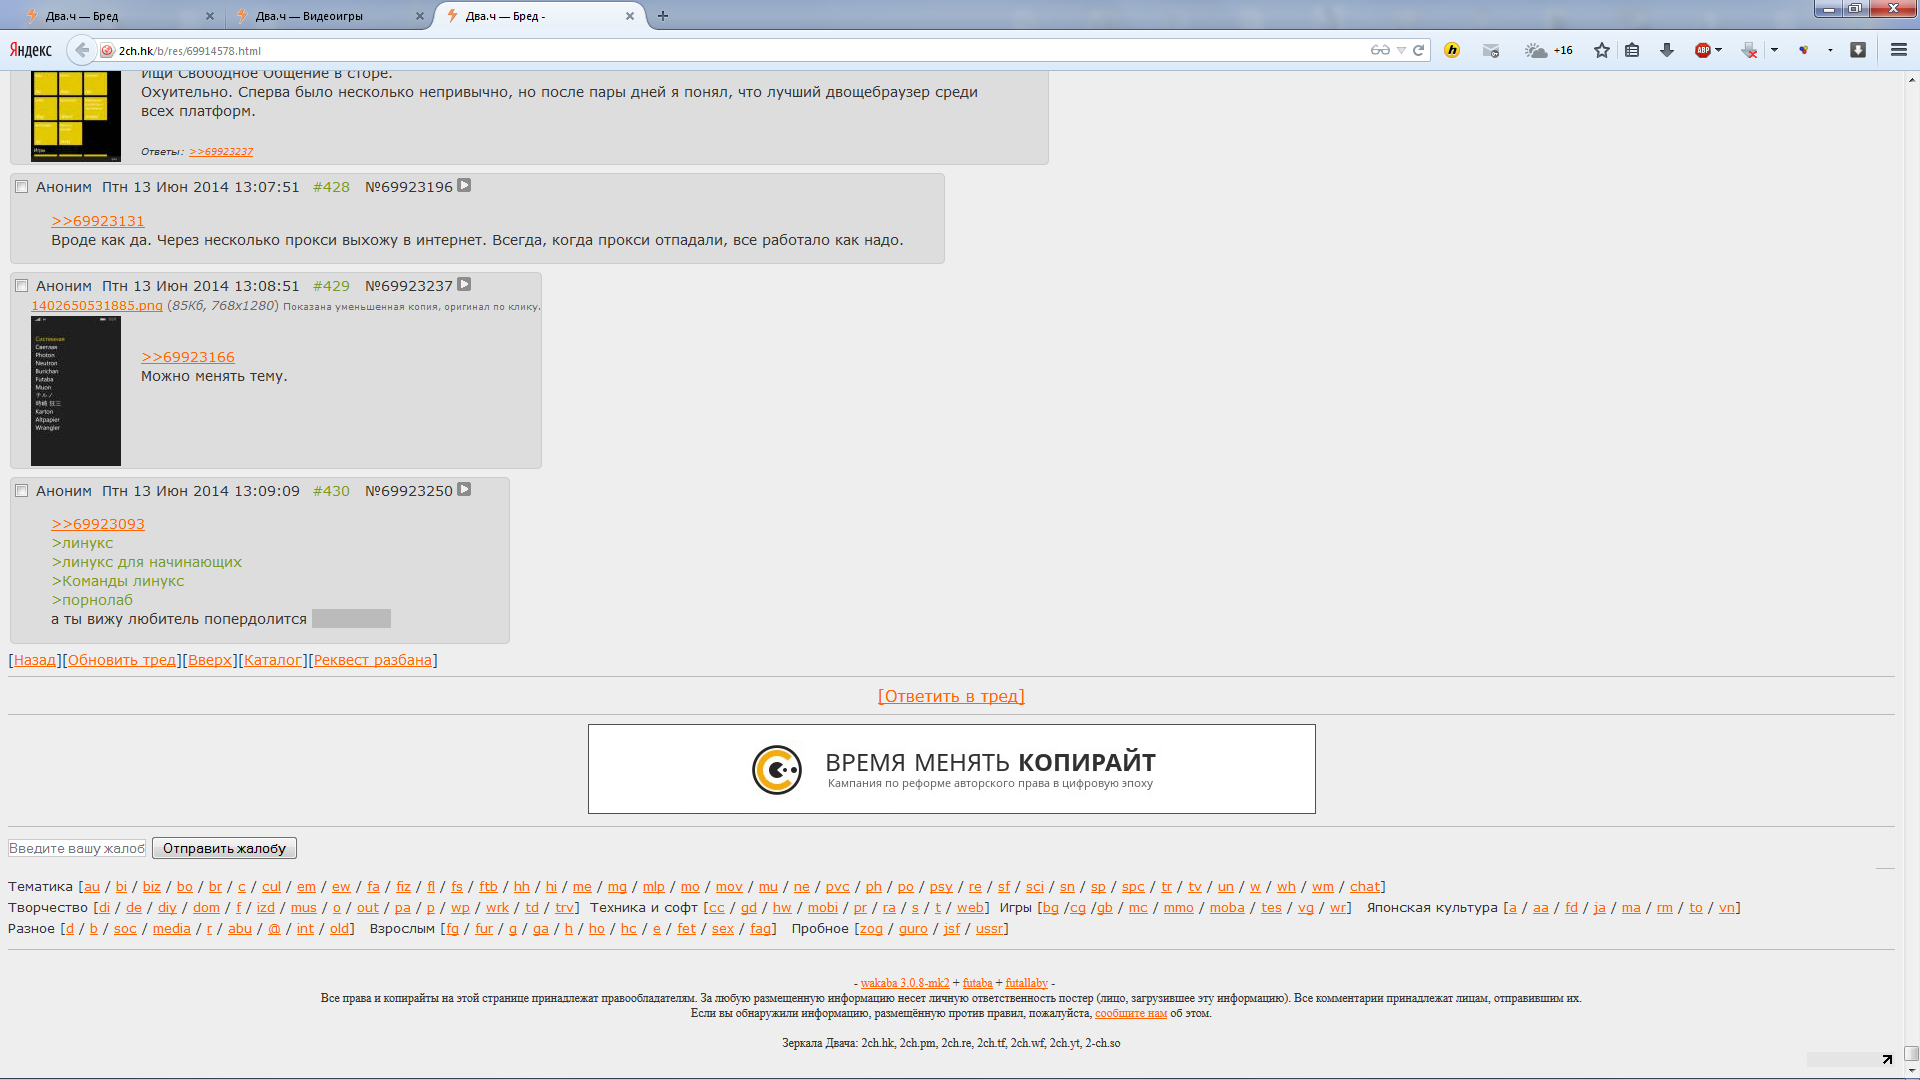Viewport: 1920px width, 1080px height.
Task: Expand the Adblock Plus dropdown arrow
Action: pos(1719,50)
